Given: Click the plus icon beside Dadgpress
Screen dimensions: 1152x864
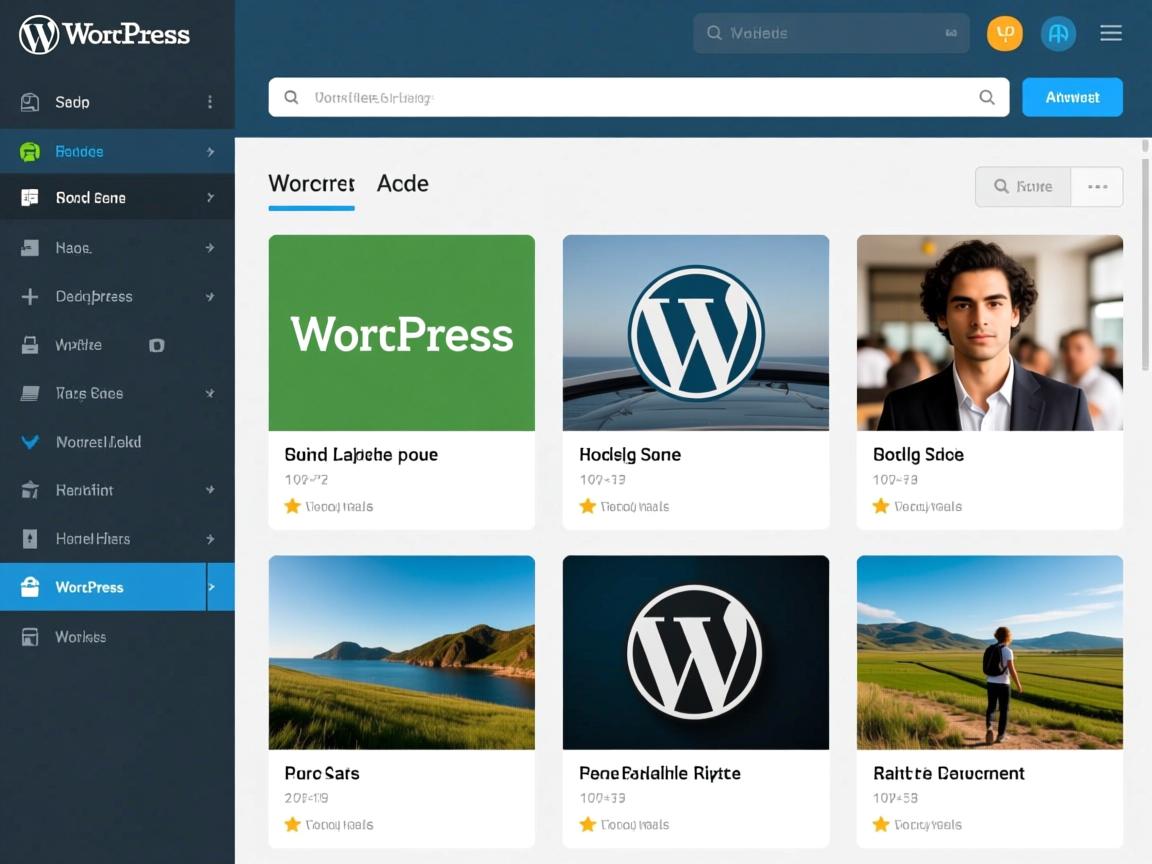Looking at the screenshot, I should pos(30,297).
